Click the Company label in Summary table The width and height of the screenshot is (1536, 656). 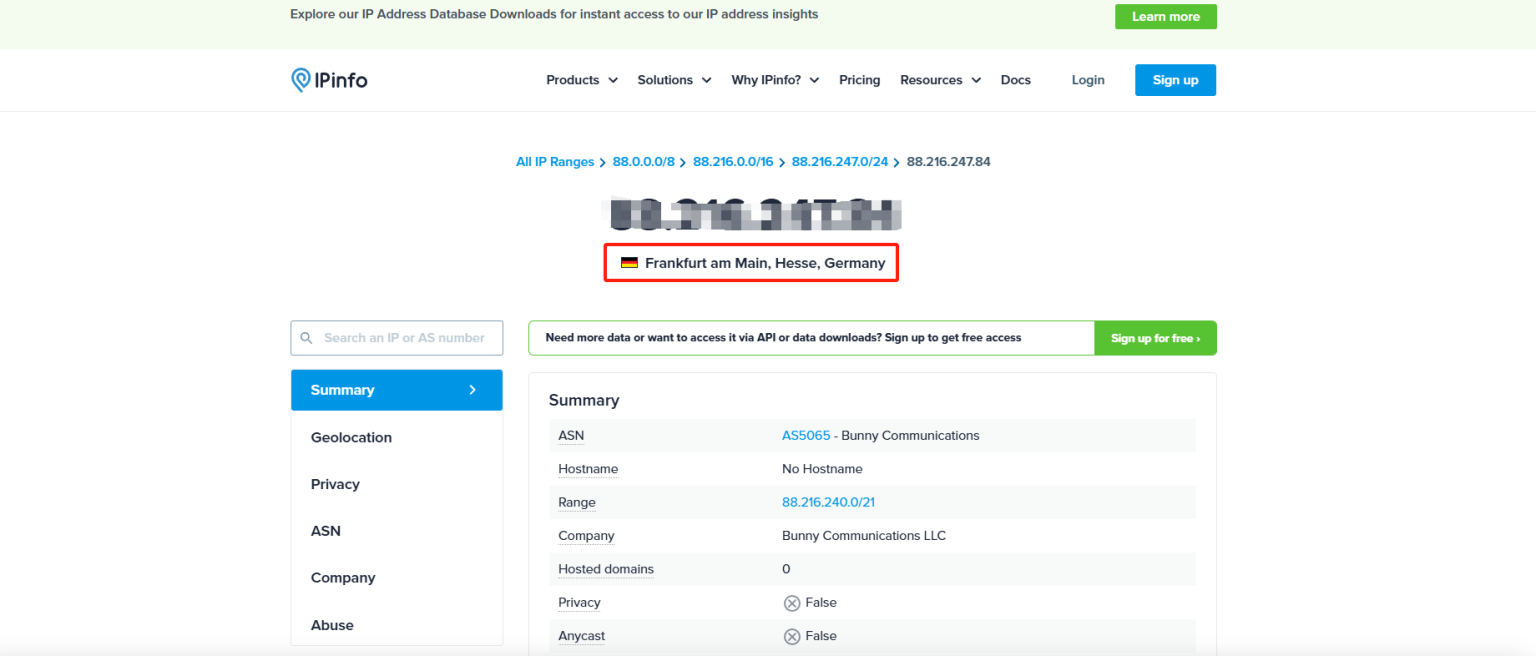pos(586,536)
